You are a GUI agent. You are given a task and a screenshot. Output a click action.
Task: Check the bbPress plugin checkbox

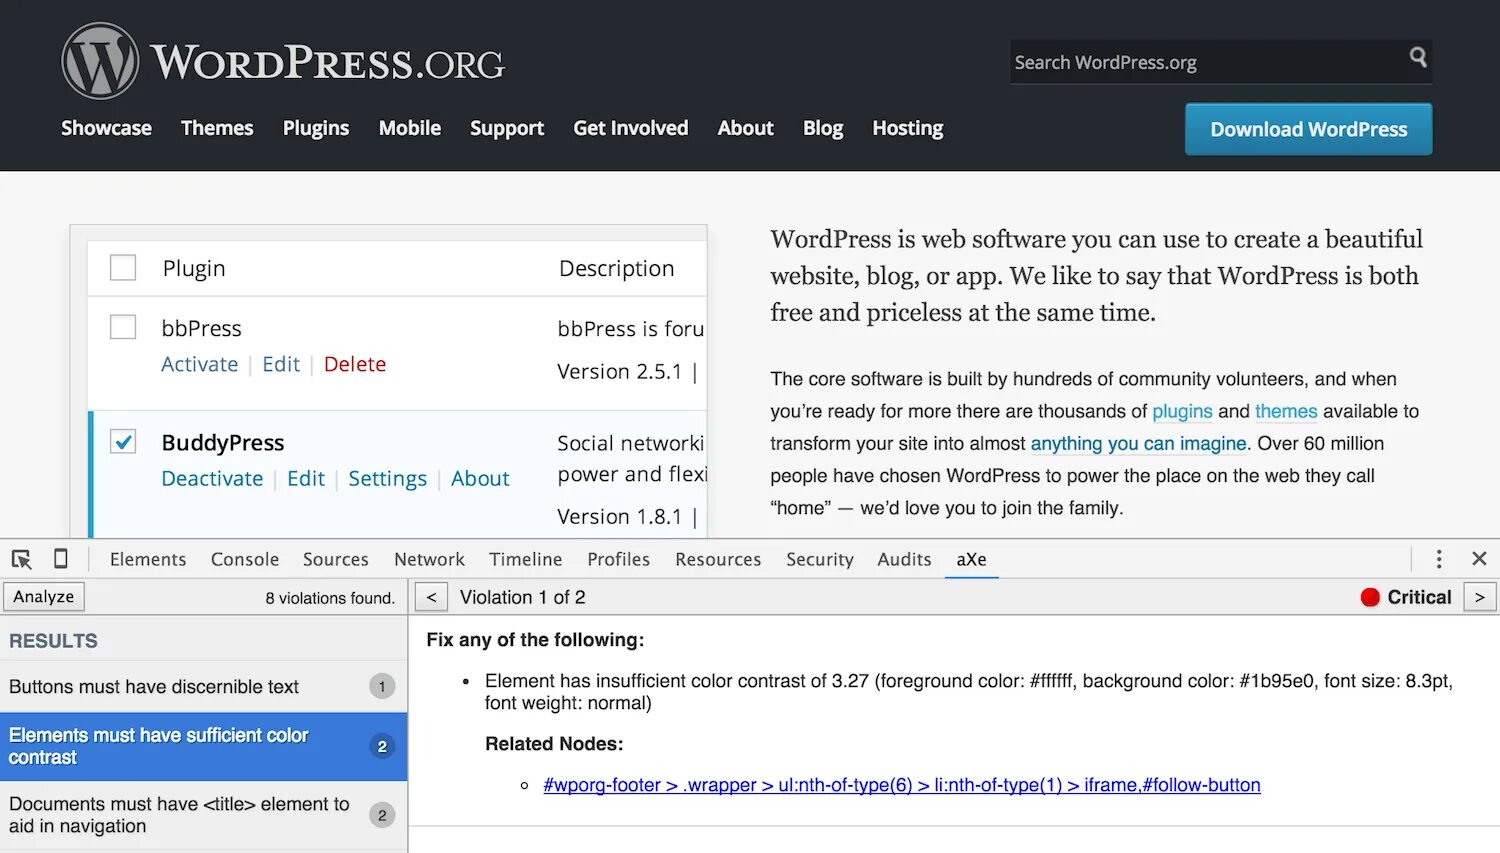coord(122,326)
